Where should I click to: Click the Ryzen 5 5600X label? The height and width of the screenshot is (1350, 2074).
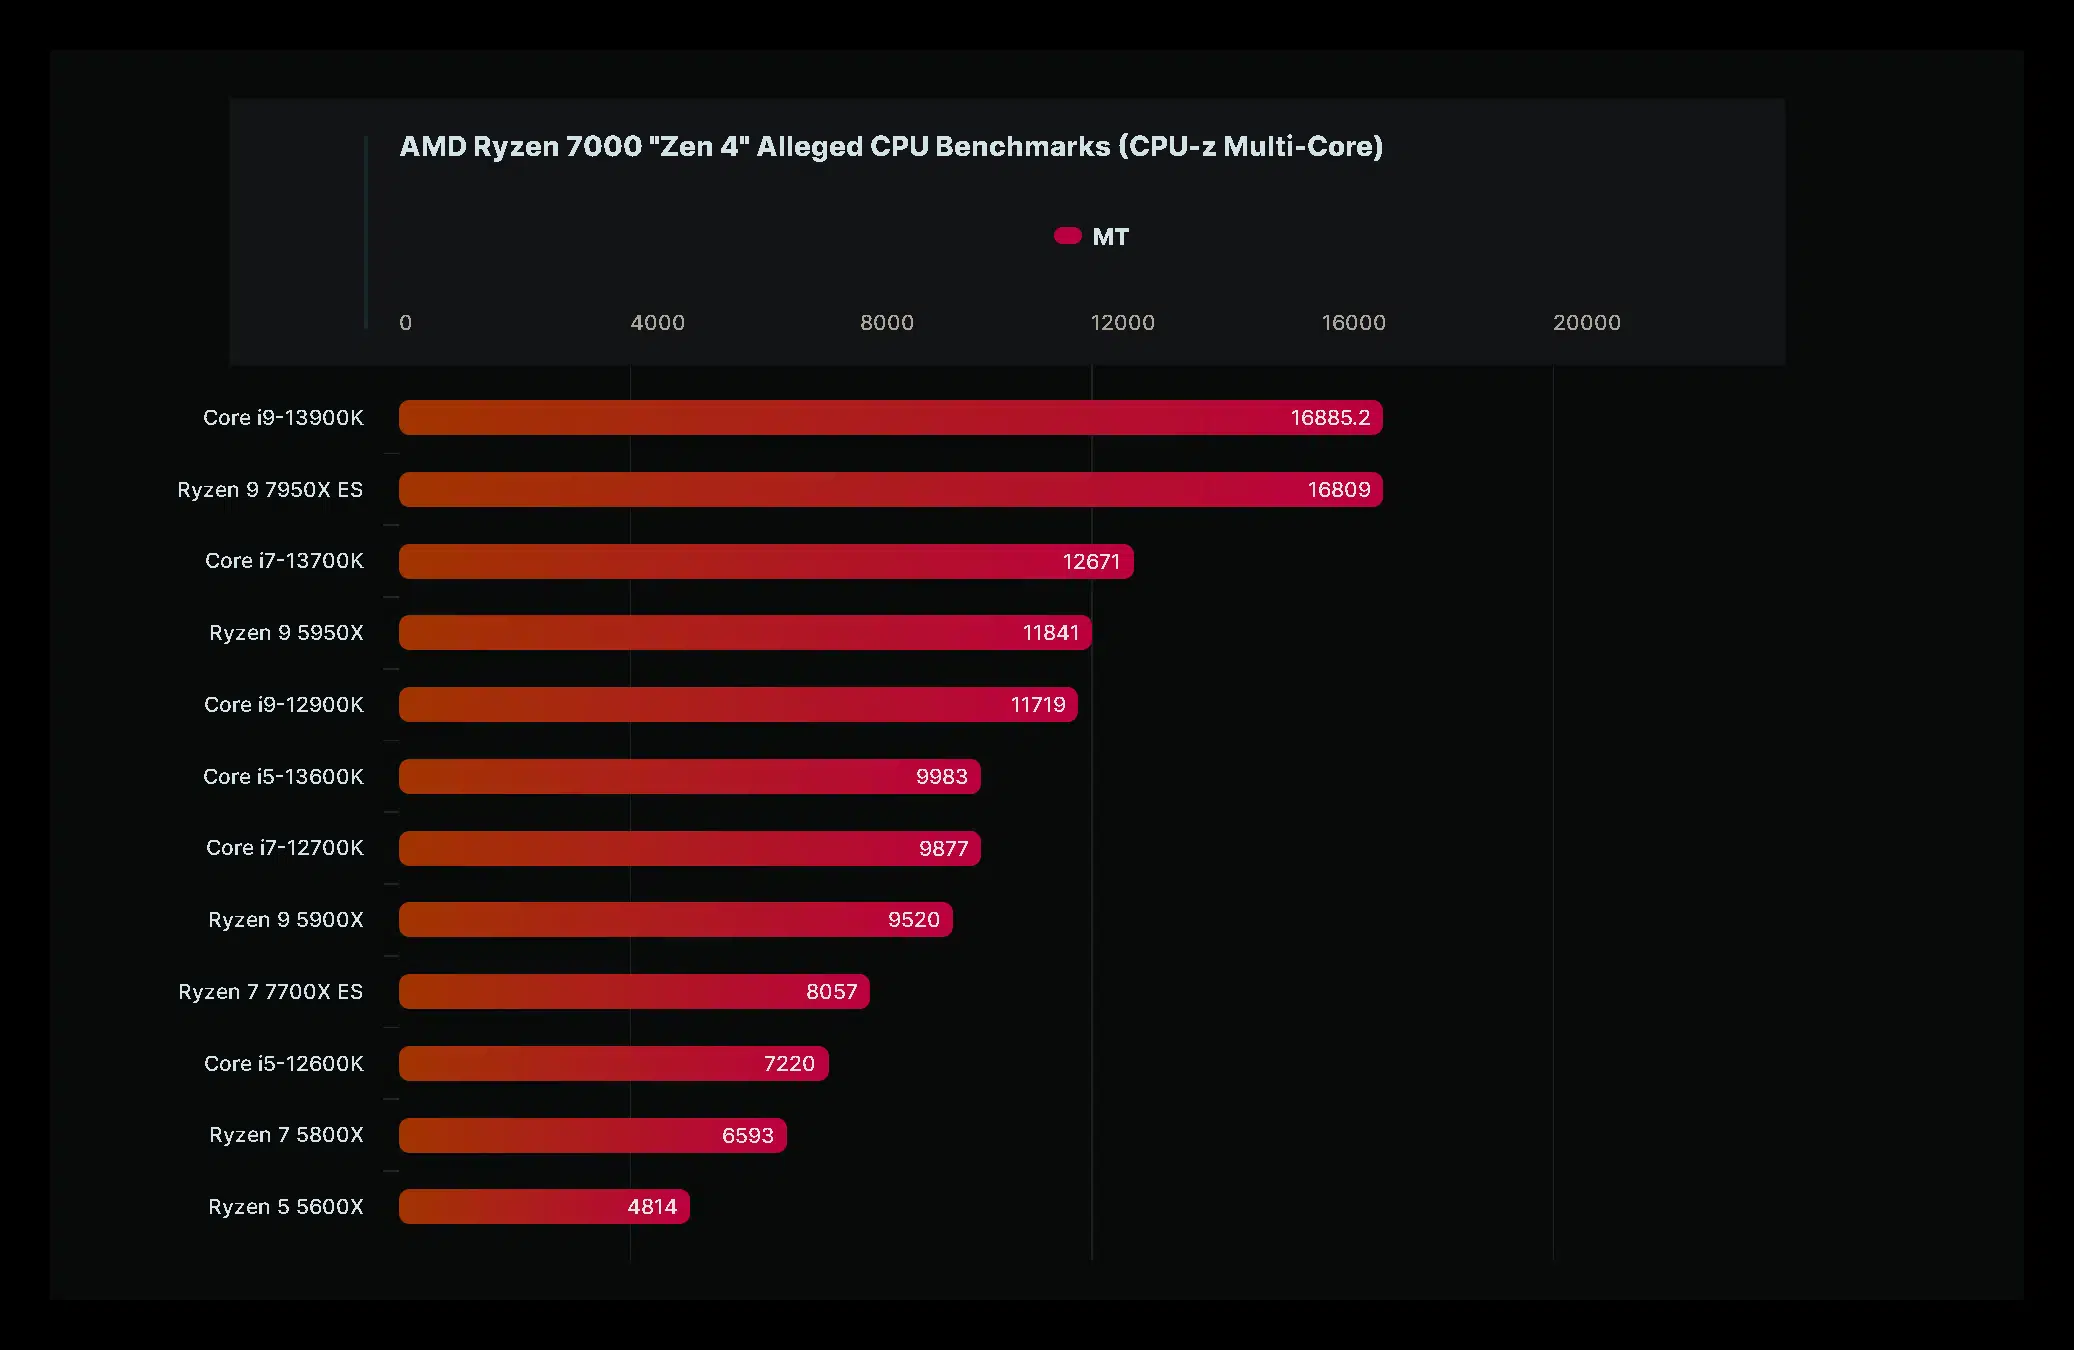pos(286,1207)
